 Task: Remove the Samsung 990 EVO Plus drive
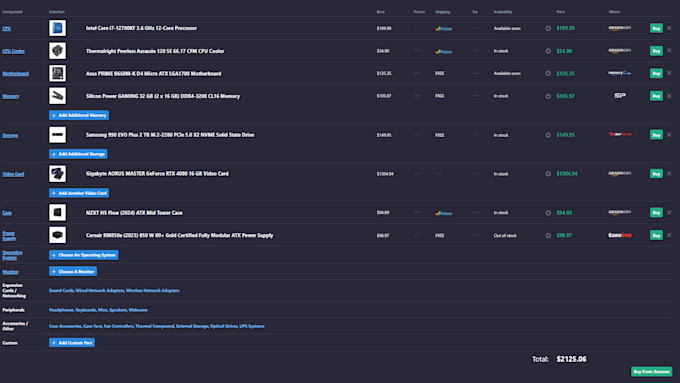point(669,135)
